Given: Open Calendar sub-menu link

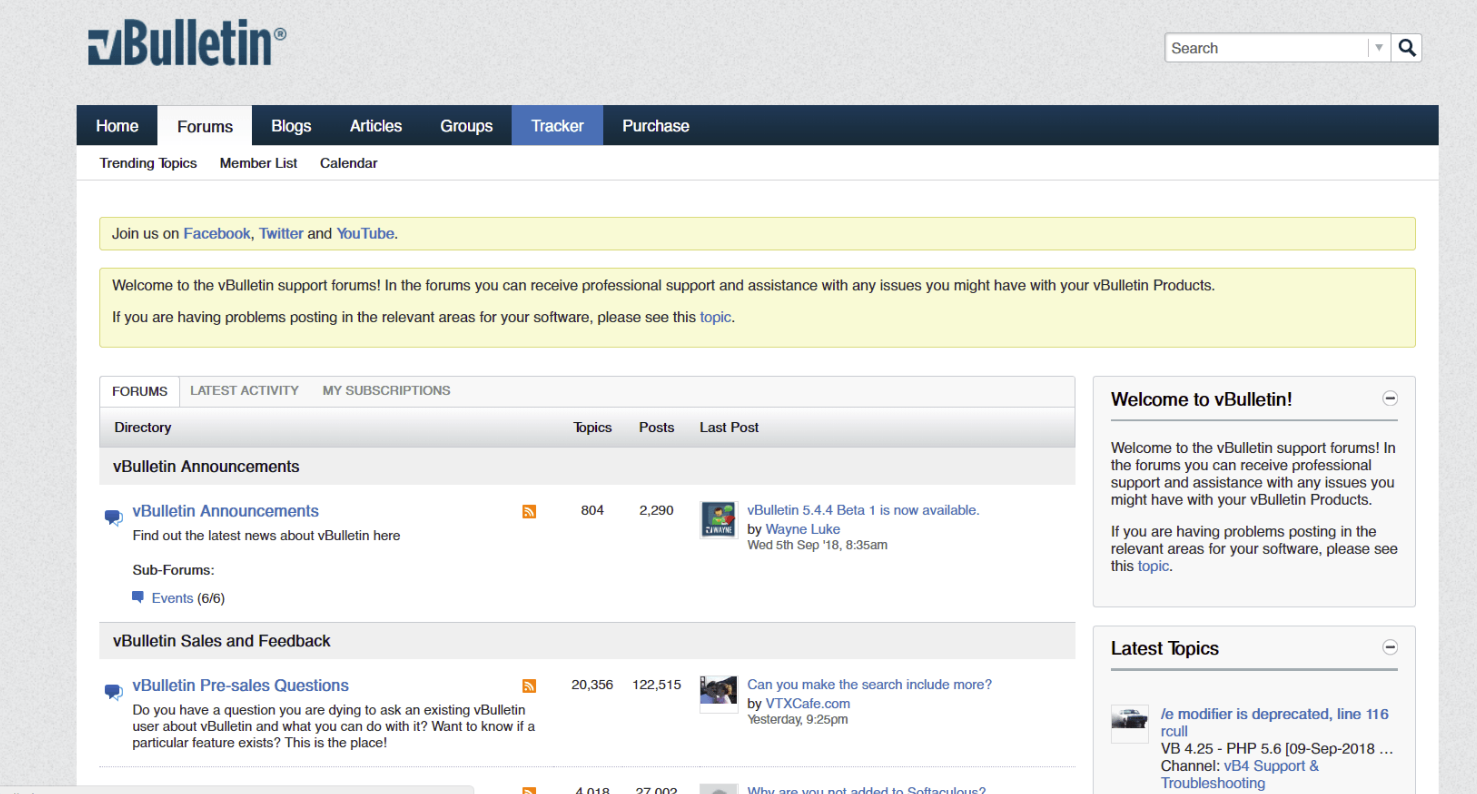Looking at the screenshot, I should 348,163.
